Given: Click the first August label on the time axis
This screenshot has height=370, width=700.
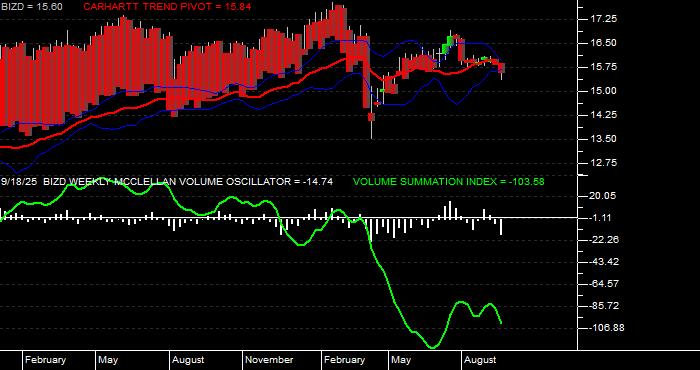Looking at the screenshot, I should [x=188, y=360].
